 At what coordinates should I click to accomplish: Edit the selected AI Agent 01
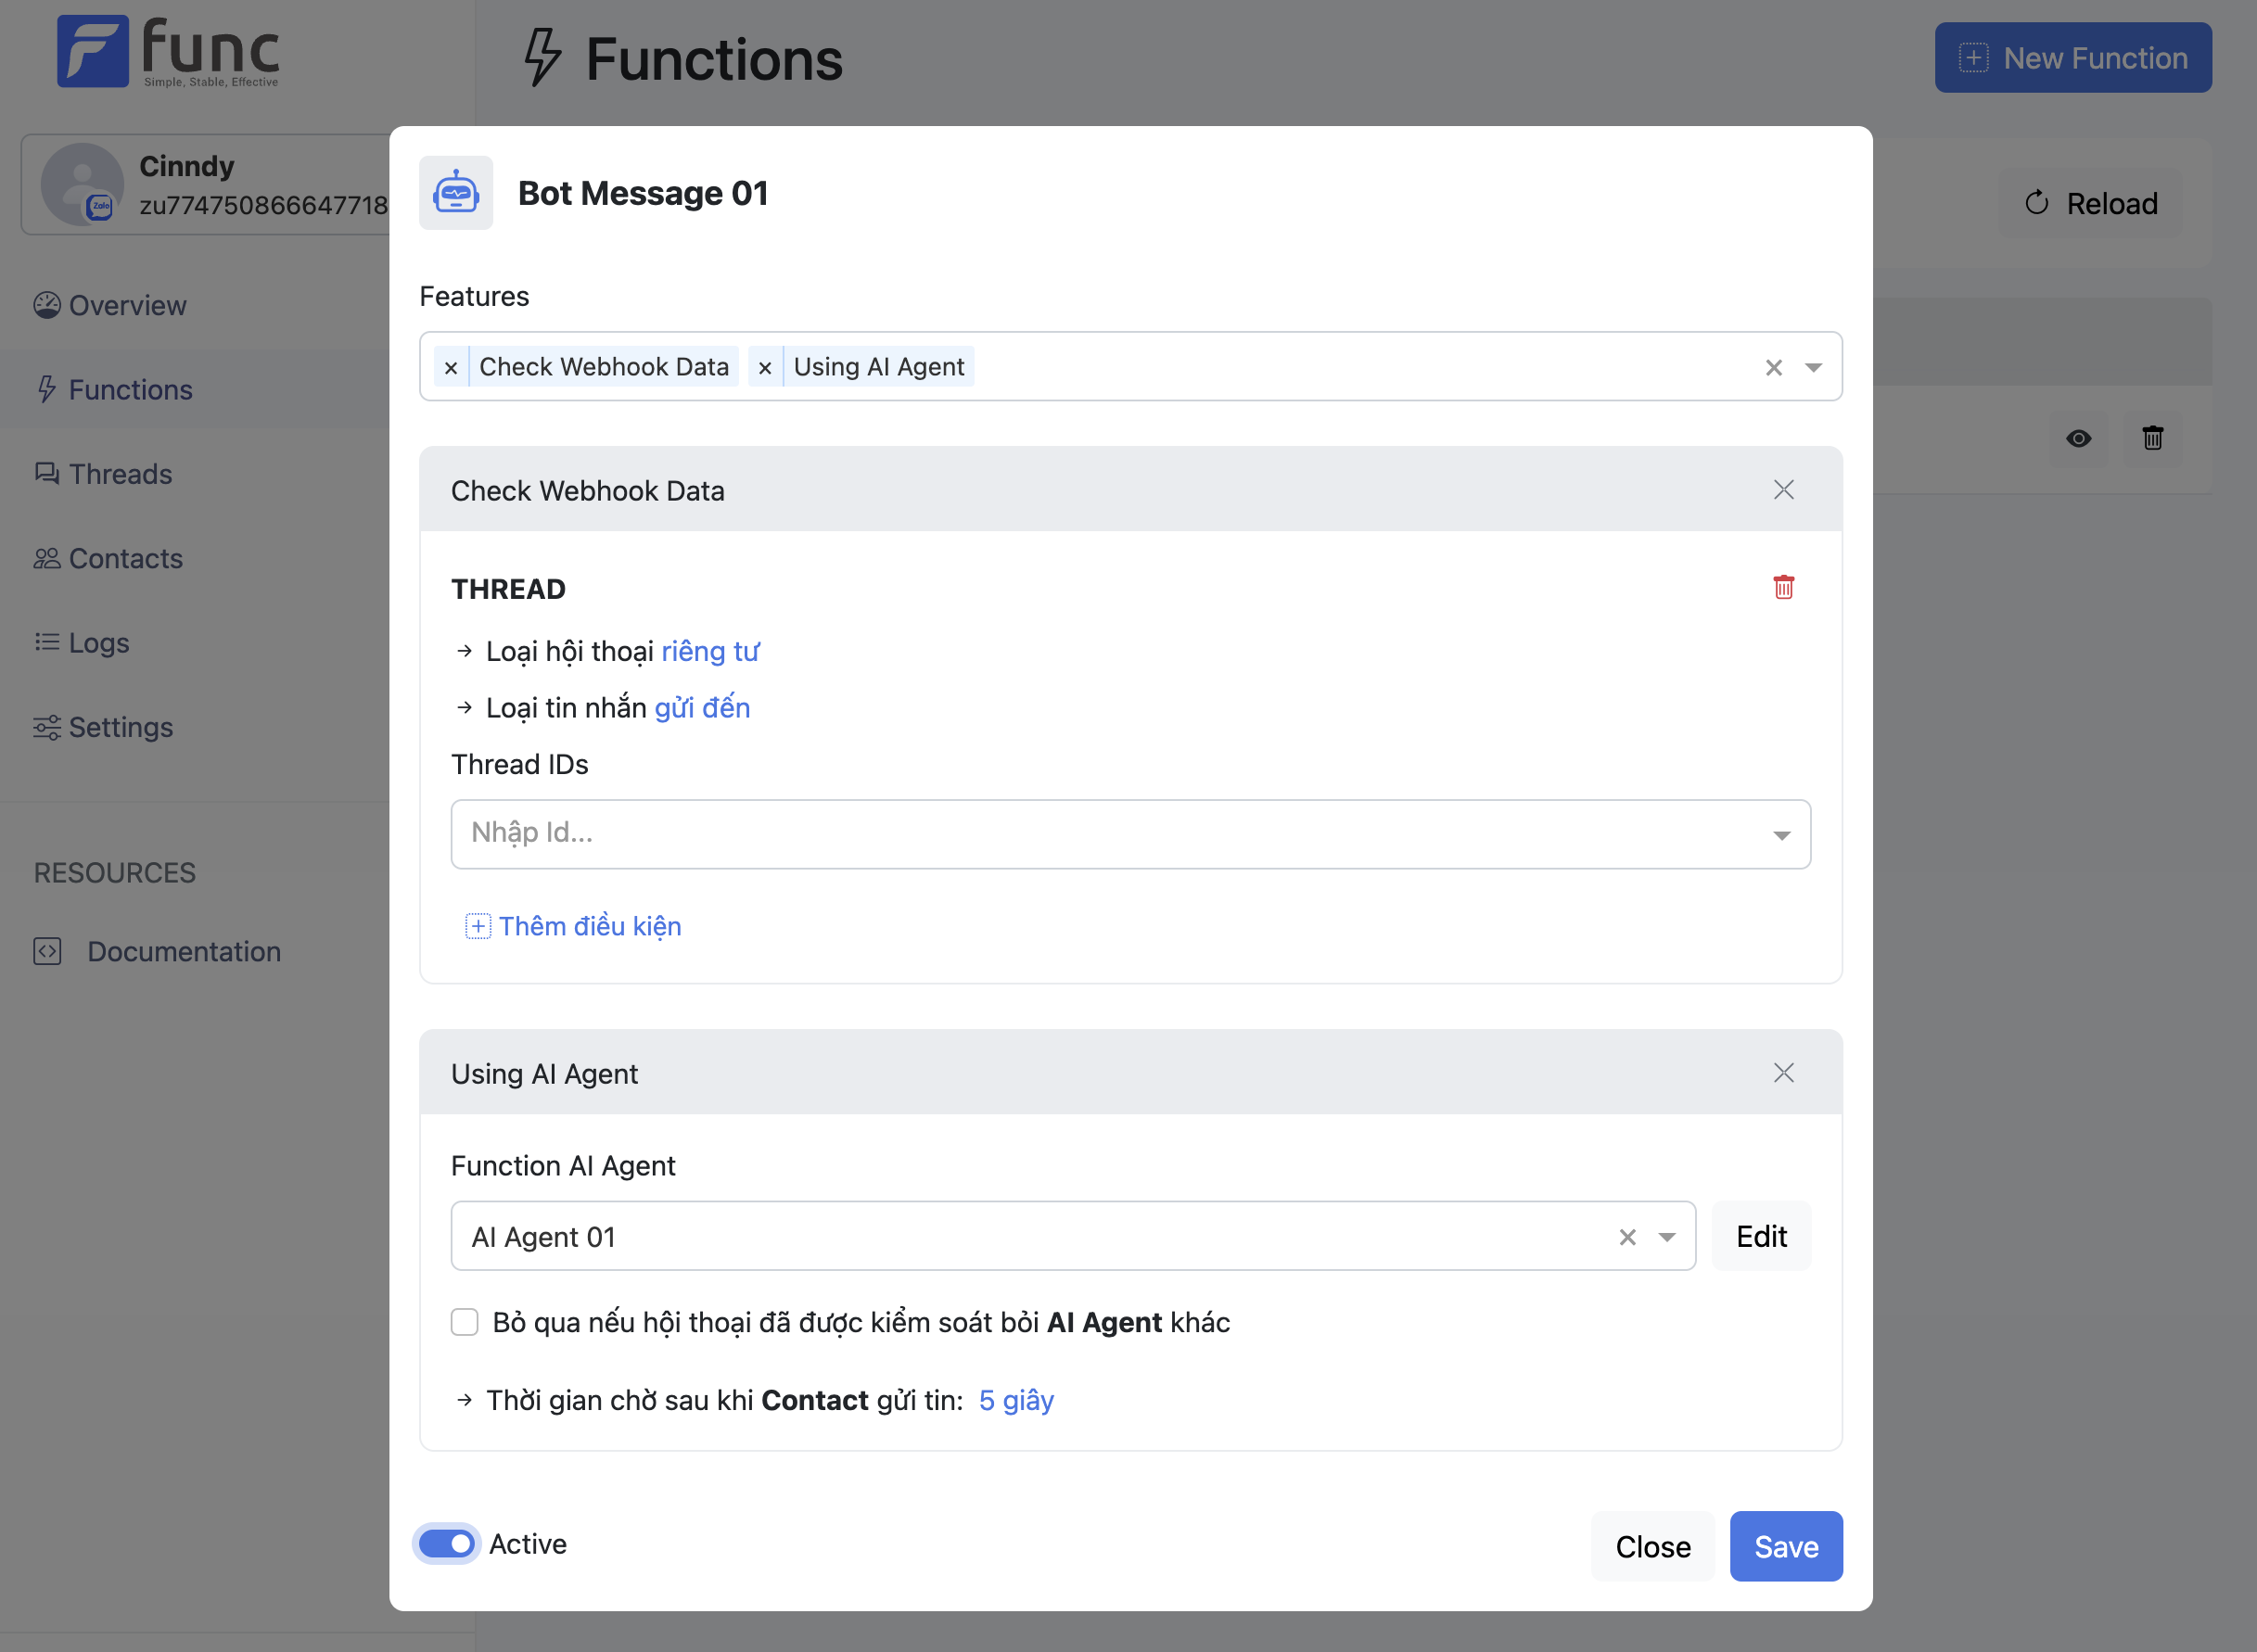[x=1760, y=1237]
